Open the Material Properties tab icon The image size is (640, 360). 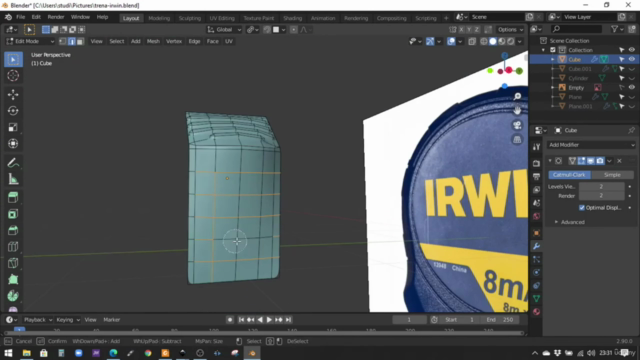click(536, 312)
